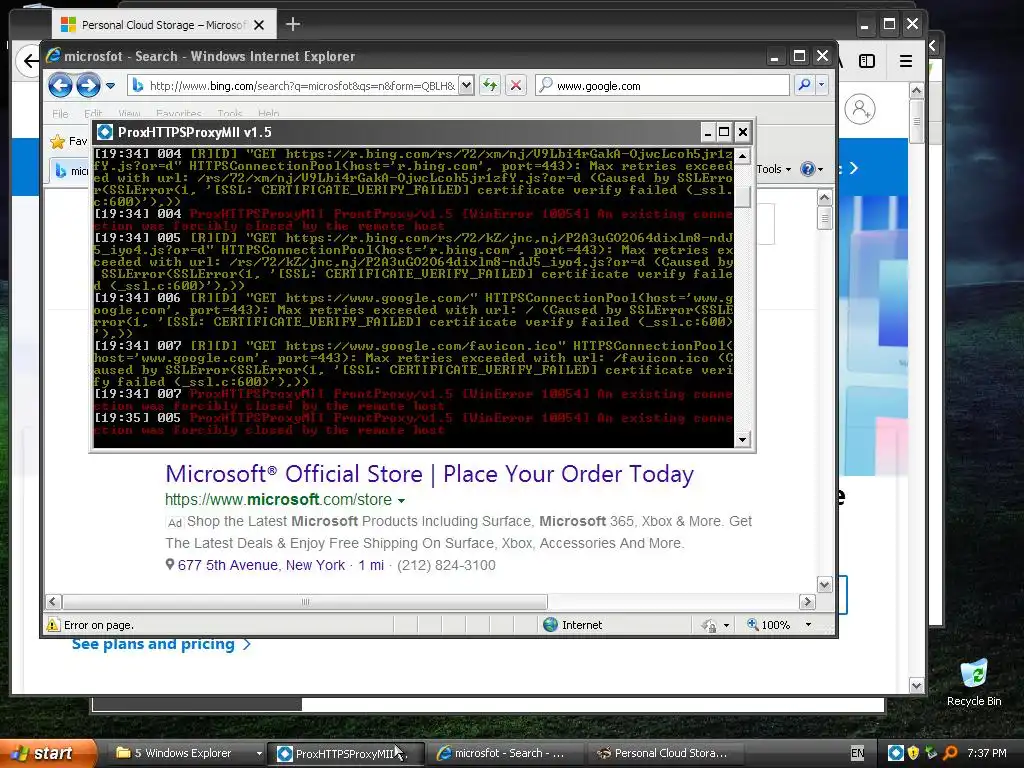This screenshot has height=768, width=1024.
Task: Click the white chevron on blue banner
Action: [854, 168]
